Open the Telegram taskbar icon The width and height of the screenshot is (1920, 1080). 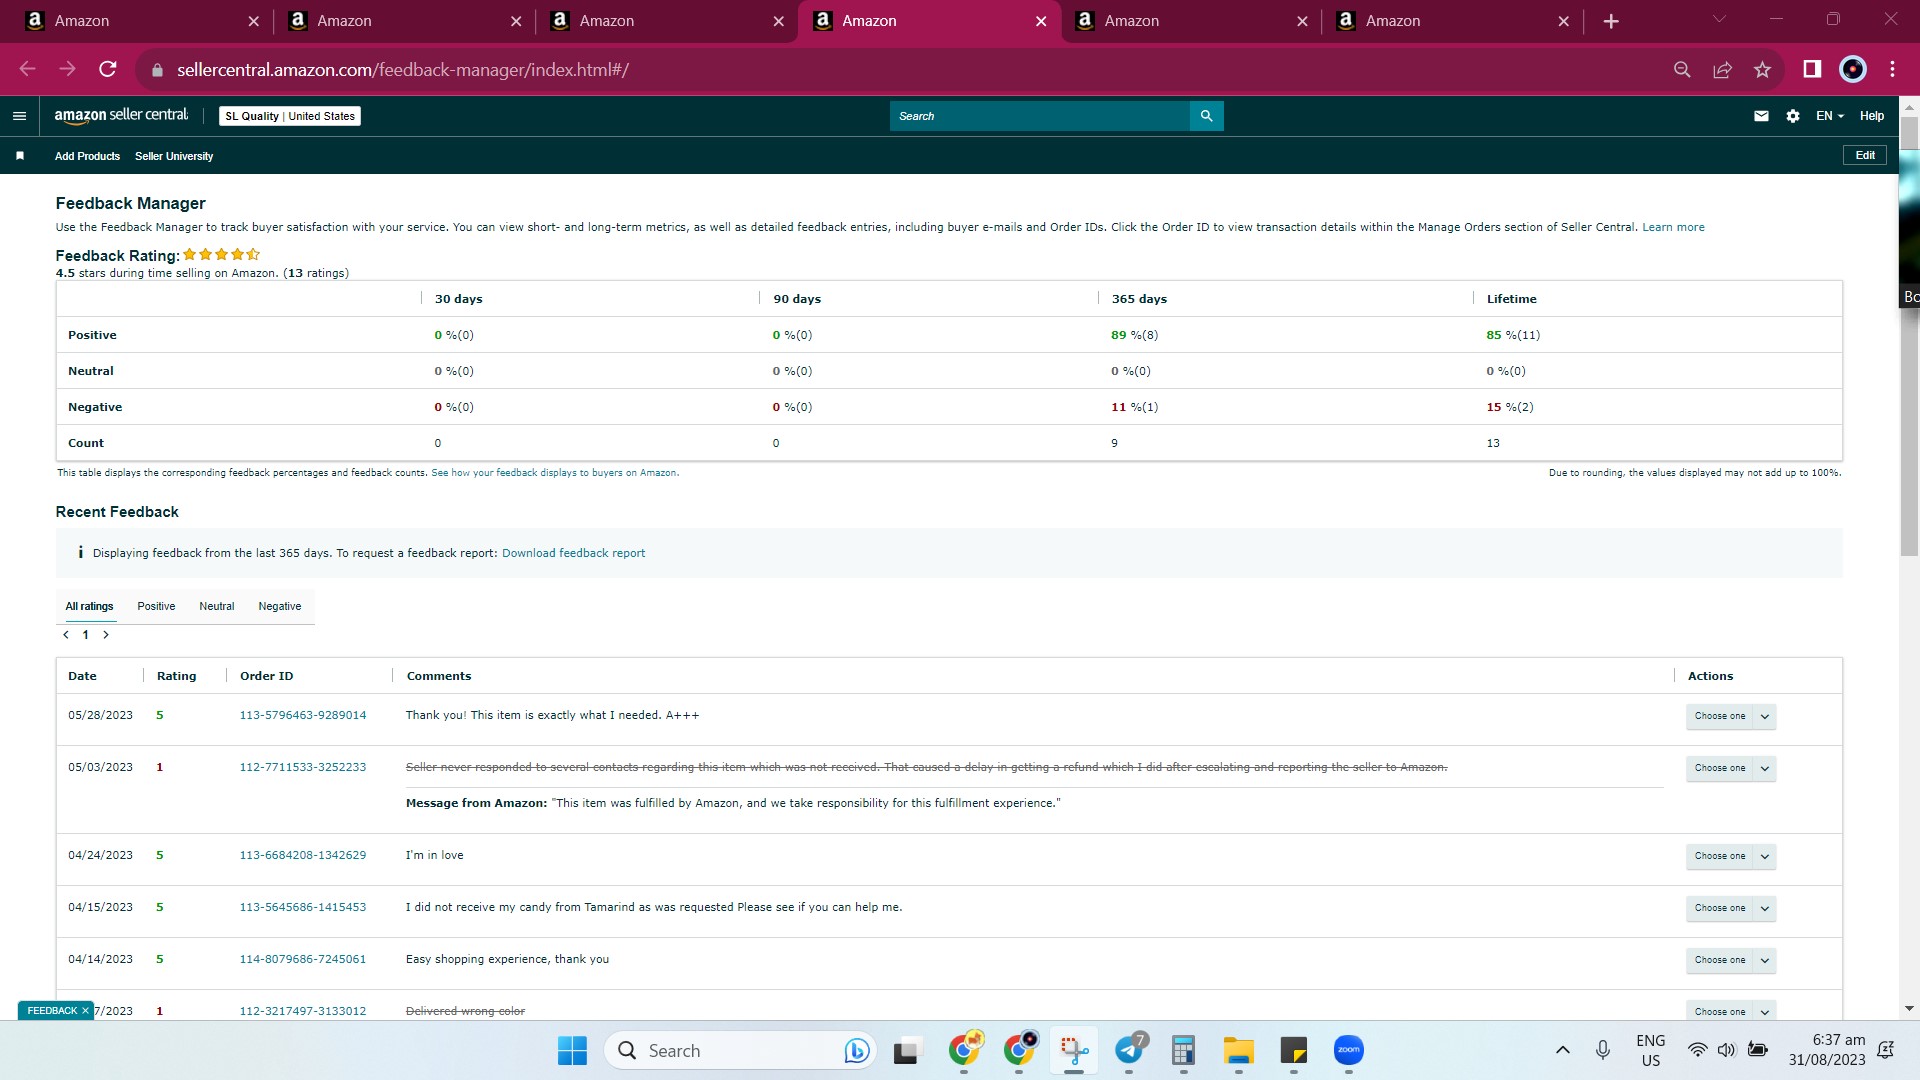1129,1050
